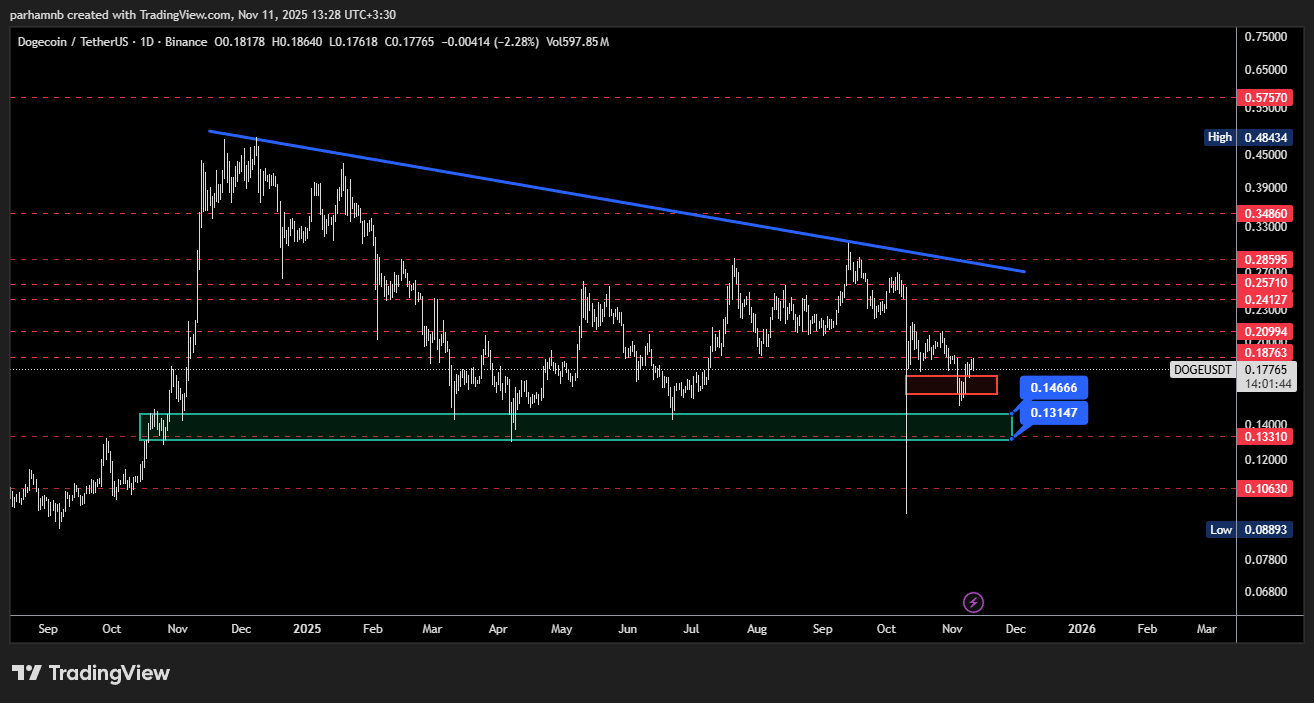
Task: Click the 2026 label on time axis
Action: [1081, 629]
